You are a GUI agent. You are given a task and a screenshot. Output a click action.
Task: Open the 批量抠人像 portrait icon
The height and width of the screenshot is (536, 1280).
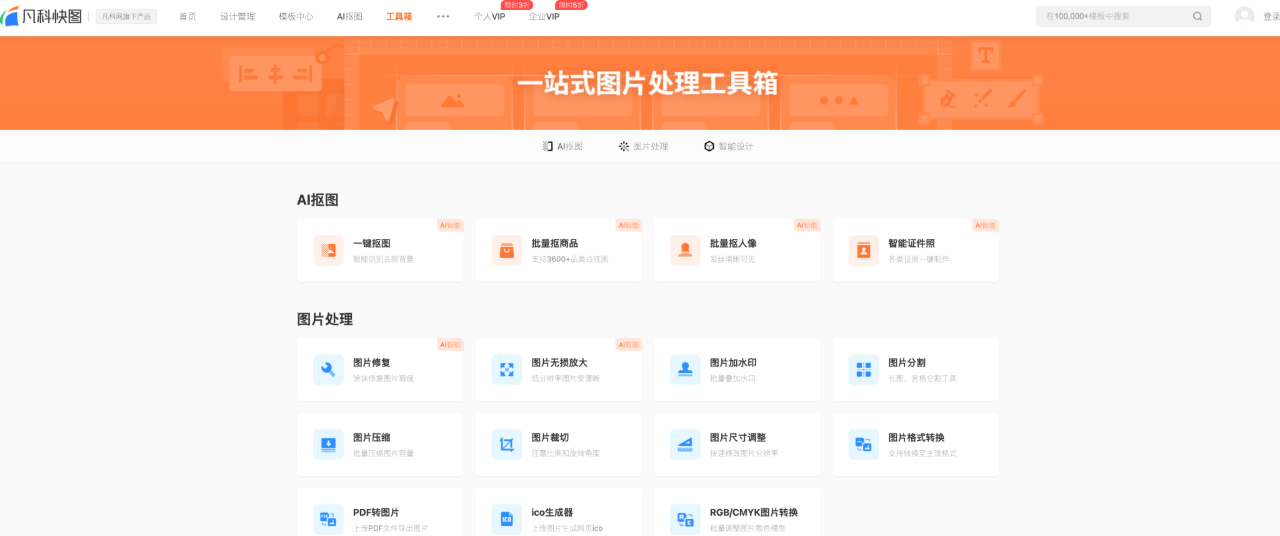click(x=685, y=250)
